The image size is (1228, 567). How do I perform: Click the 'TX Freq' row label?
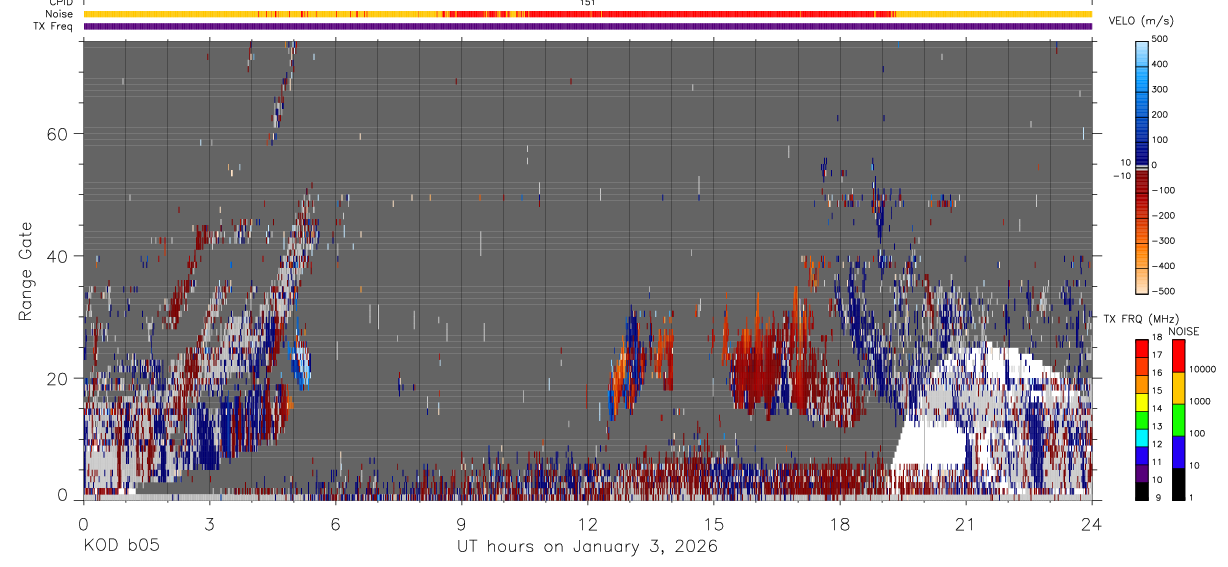pos(53,26)
